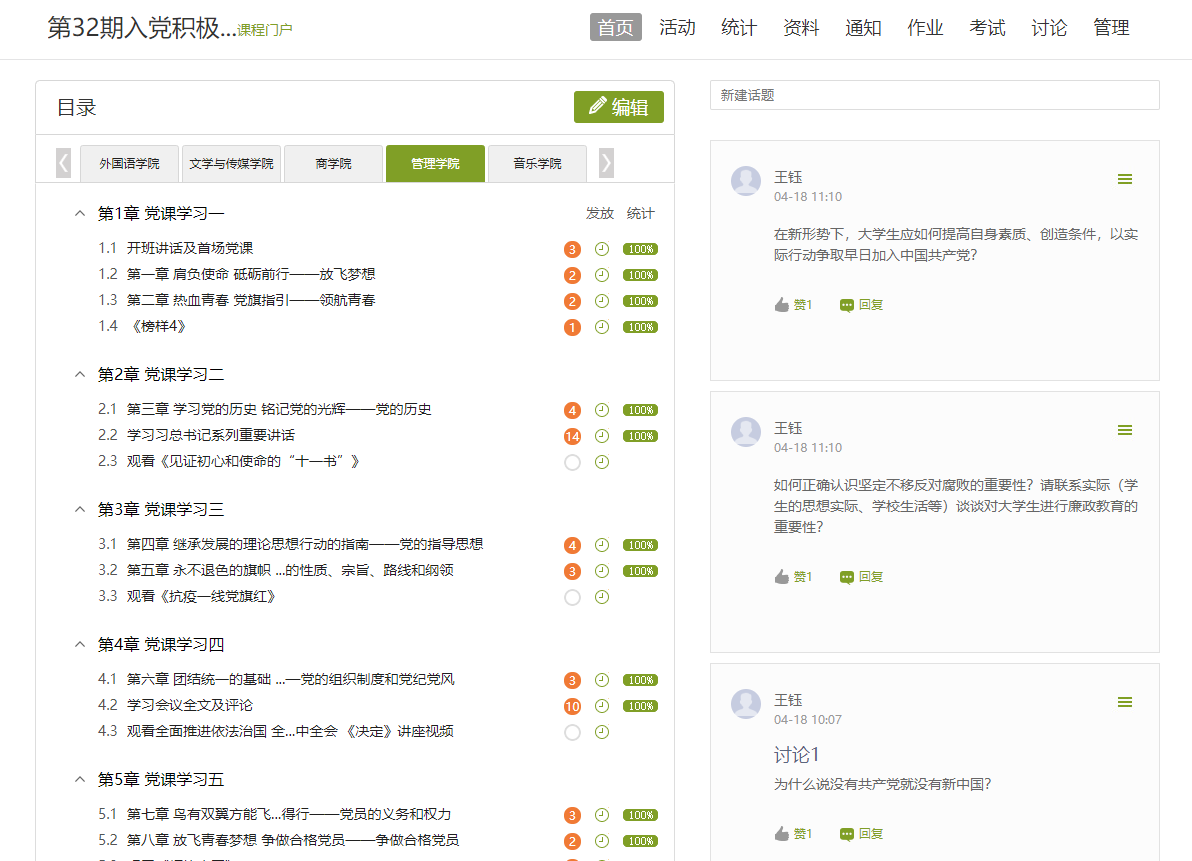Click the green 编辑 button
The width and height of the screenshot is (1192, 861).
pyautogui.click(x=618, y=107)
